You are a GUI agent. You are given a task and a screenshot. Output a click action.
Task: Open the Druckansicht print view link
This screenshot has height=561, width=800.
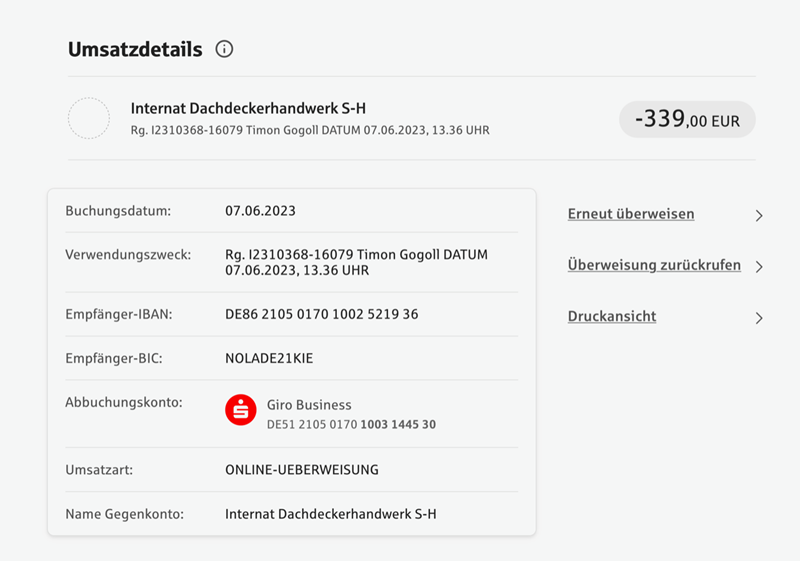tap(612, 316)
